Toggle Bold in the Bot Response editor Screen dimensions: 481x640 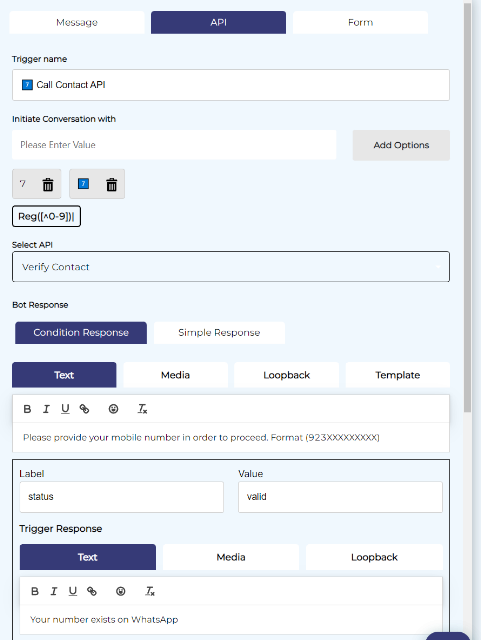(27, 409)
